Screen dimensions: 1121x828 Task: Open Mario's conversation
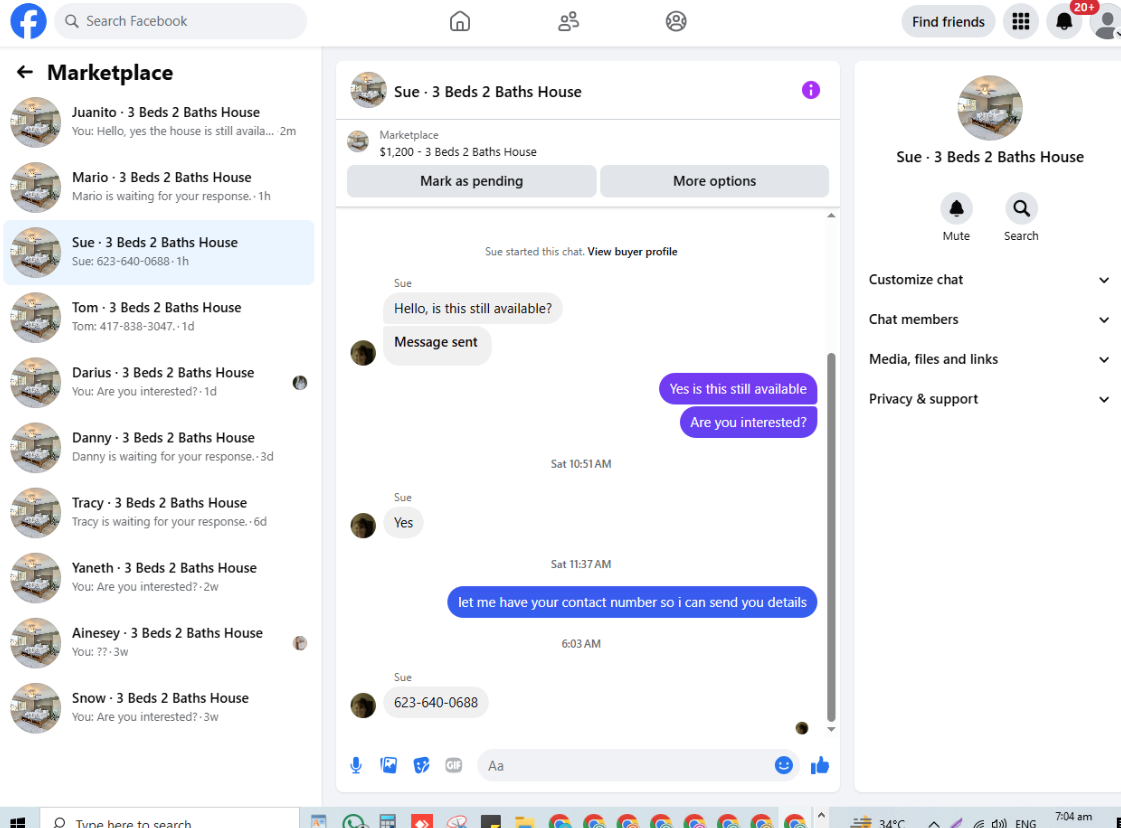point(159,187)
